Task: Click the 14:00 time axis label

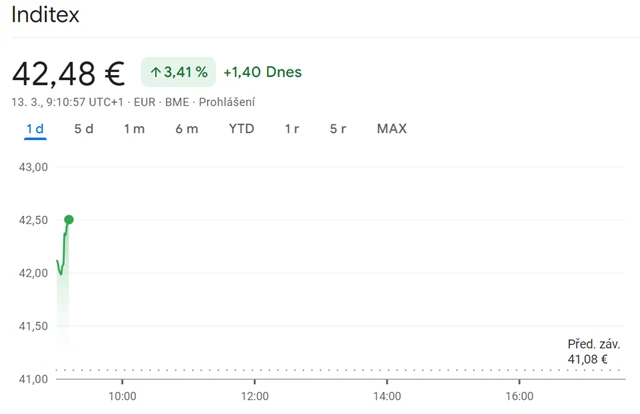Action: [x=387, y=396]
